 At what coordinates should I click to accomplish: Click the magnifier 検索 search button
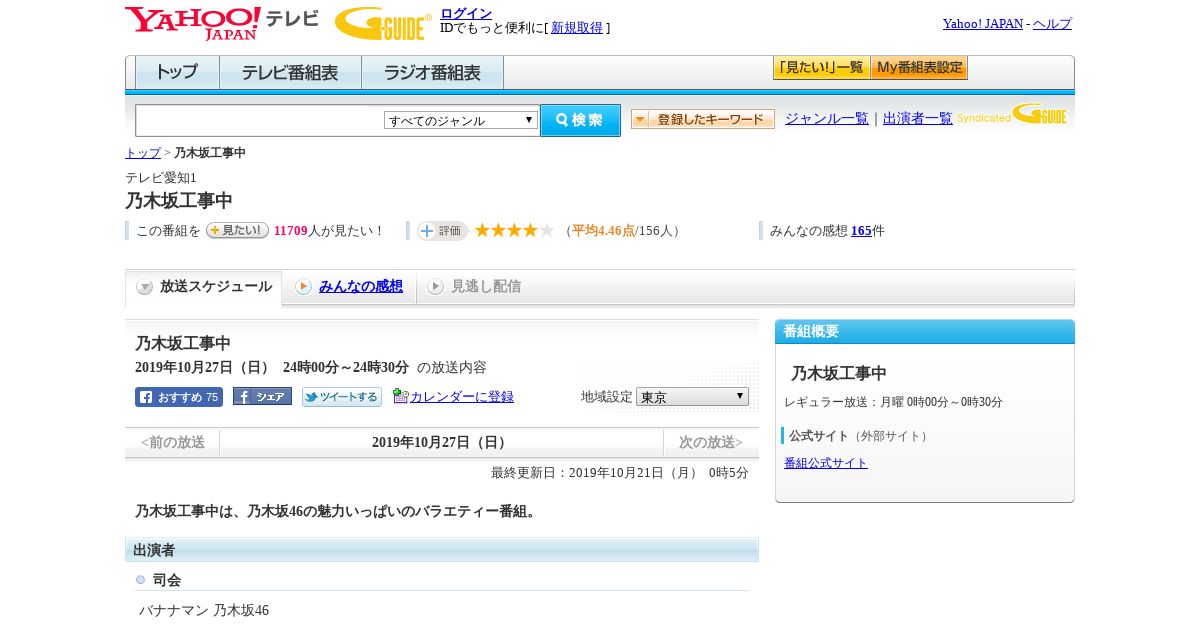click(580, 120)
